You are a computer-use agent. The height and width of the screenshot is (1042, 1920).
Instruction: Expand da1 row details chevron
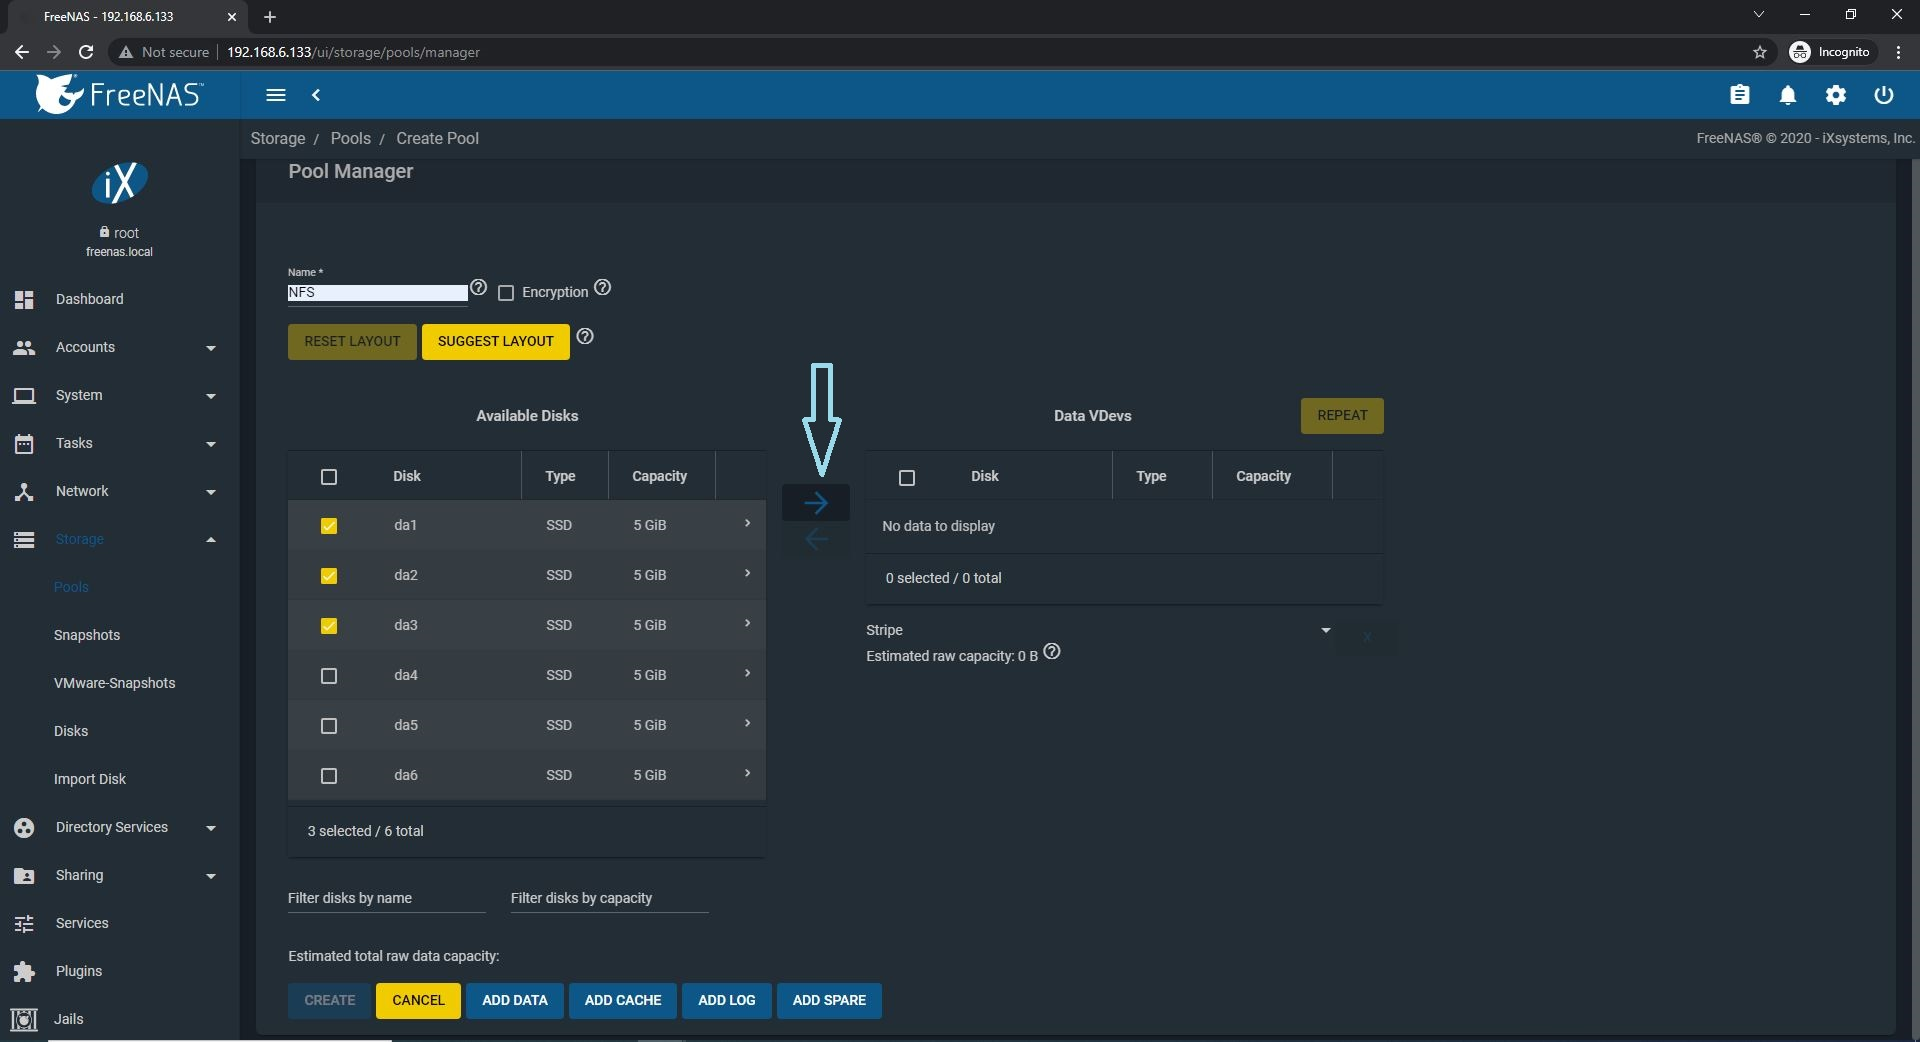coord(747,524)
